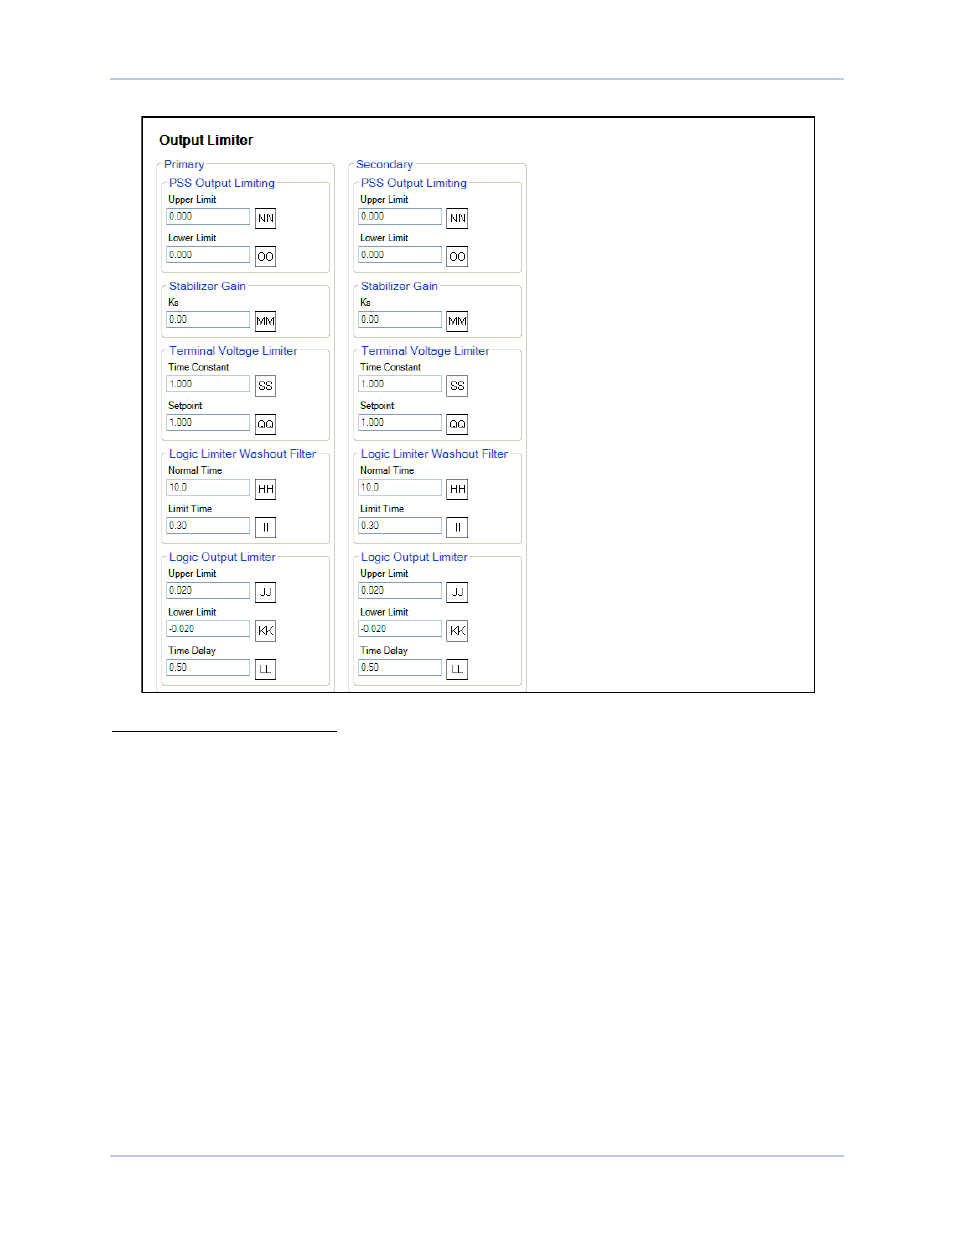954x1235 pixels.
Task: Click Primary Normal Time HH label box
Action: click(265, 489)
